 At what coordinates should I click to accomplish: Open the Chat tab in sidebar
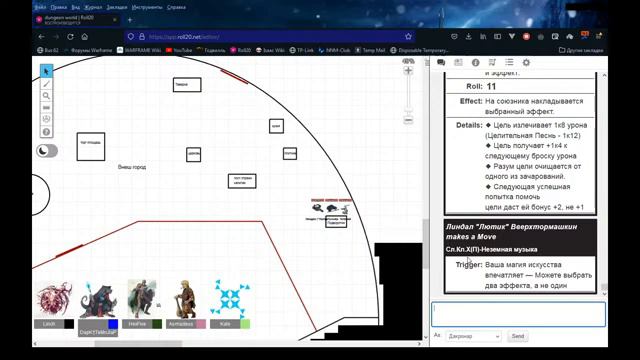441,62
